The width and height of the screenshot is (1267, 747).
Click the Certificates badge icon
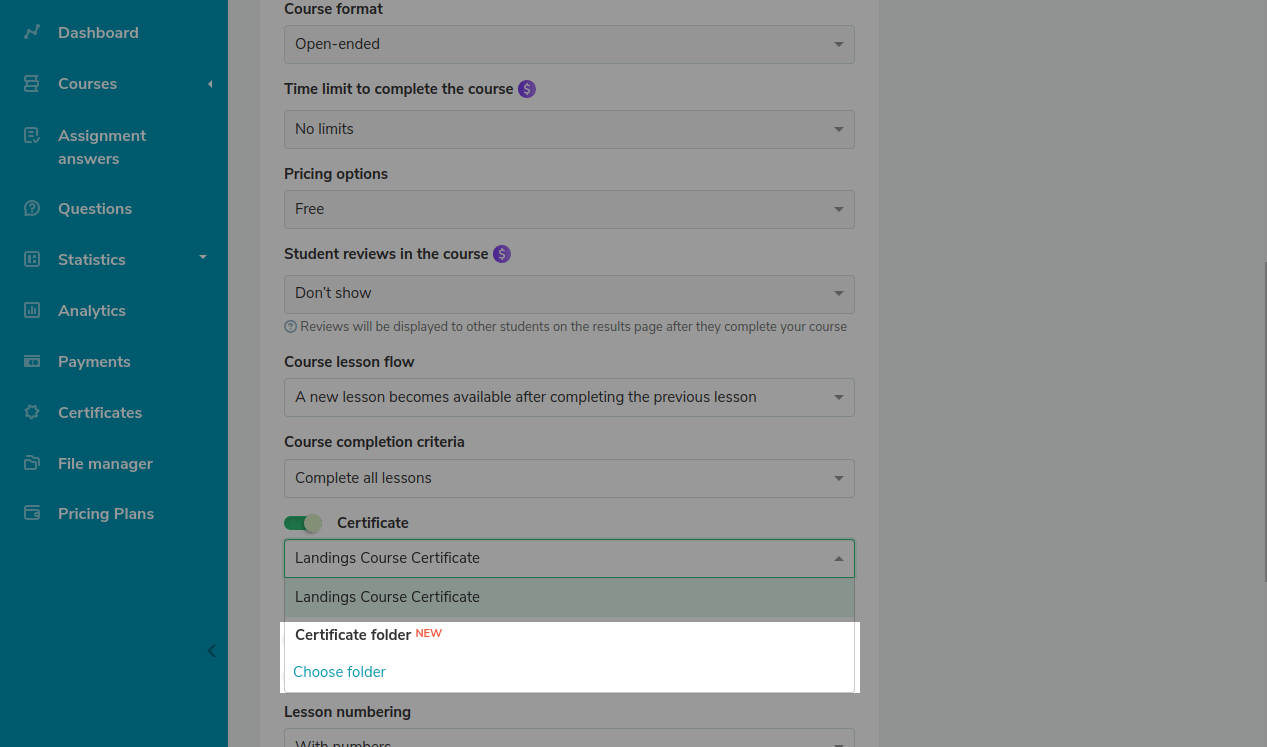[32, 412]
